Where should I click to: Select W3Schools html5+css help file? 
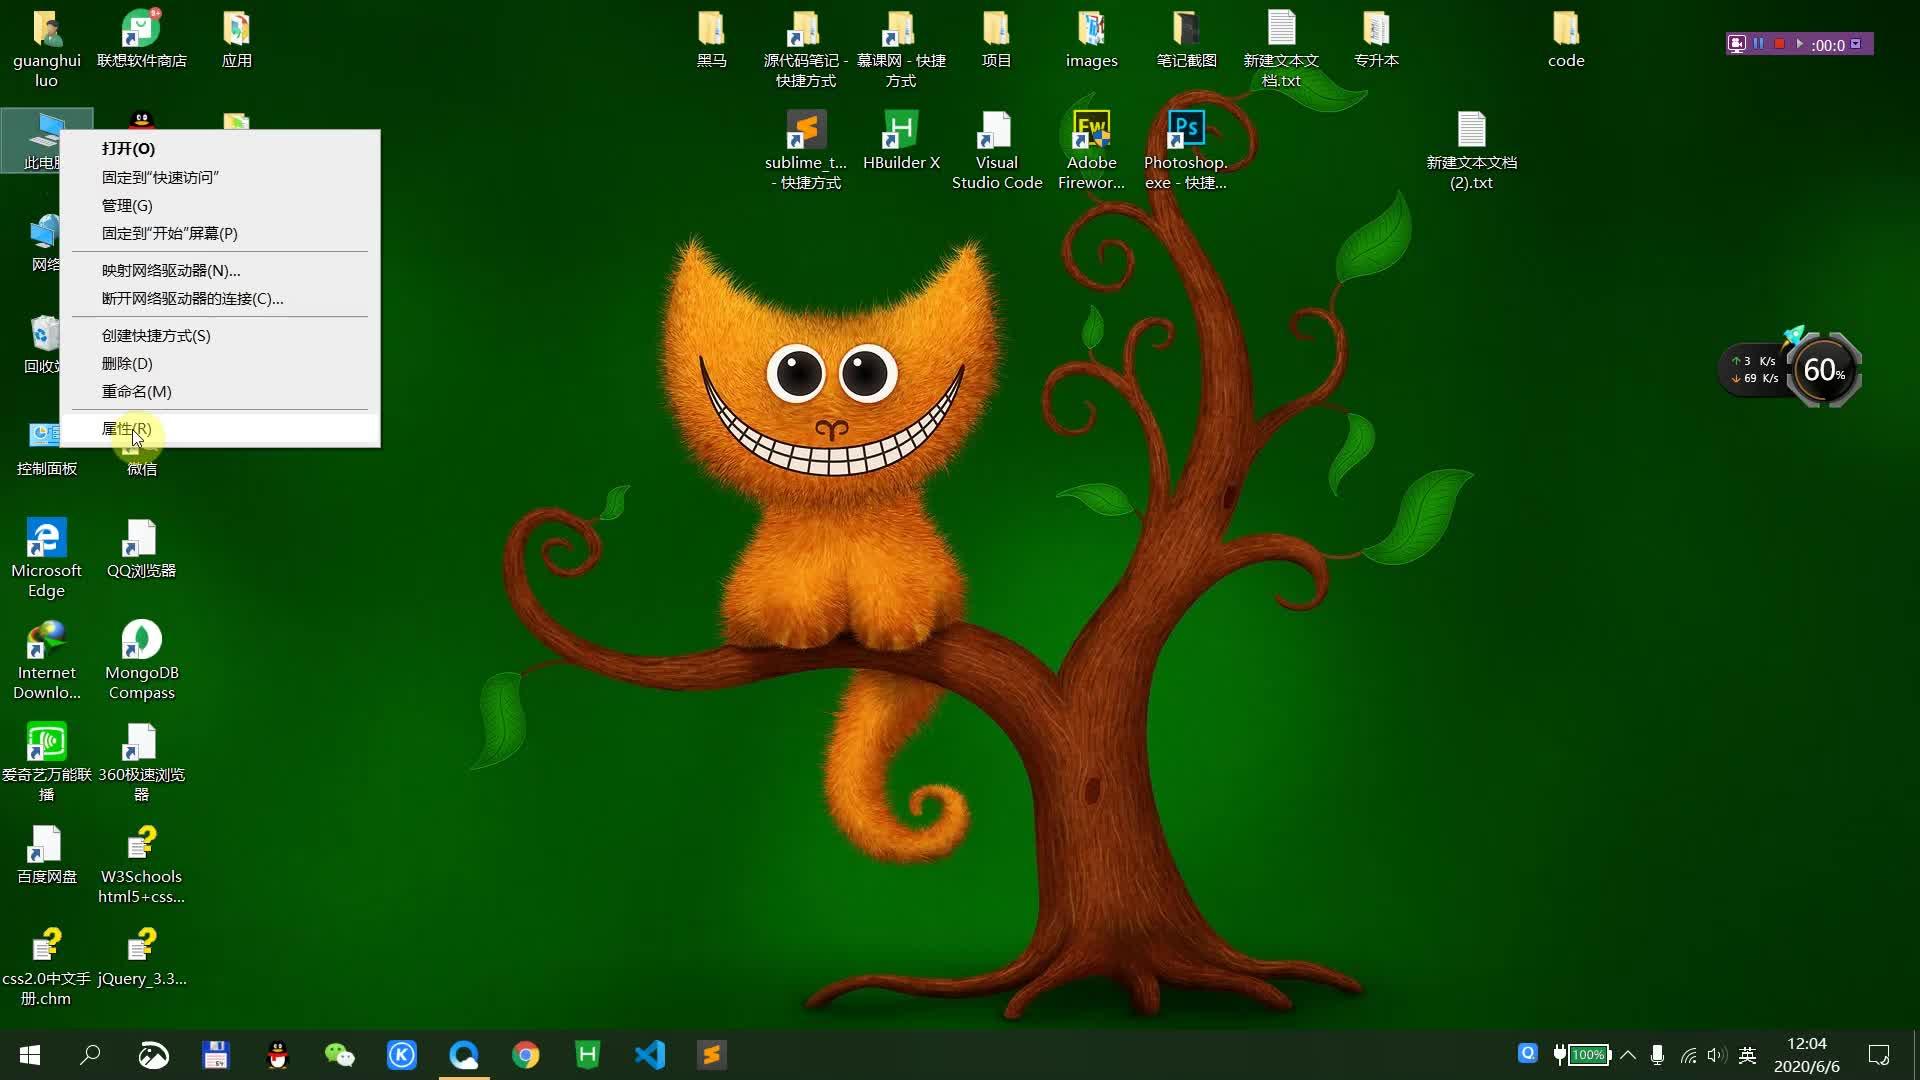point(141,864)
